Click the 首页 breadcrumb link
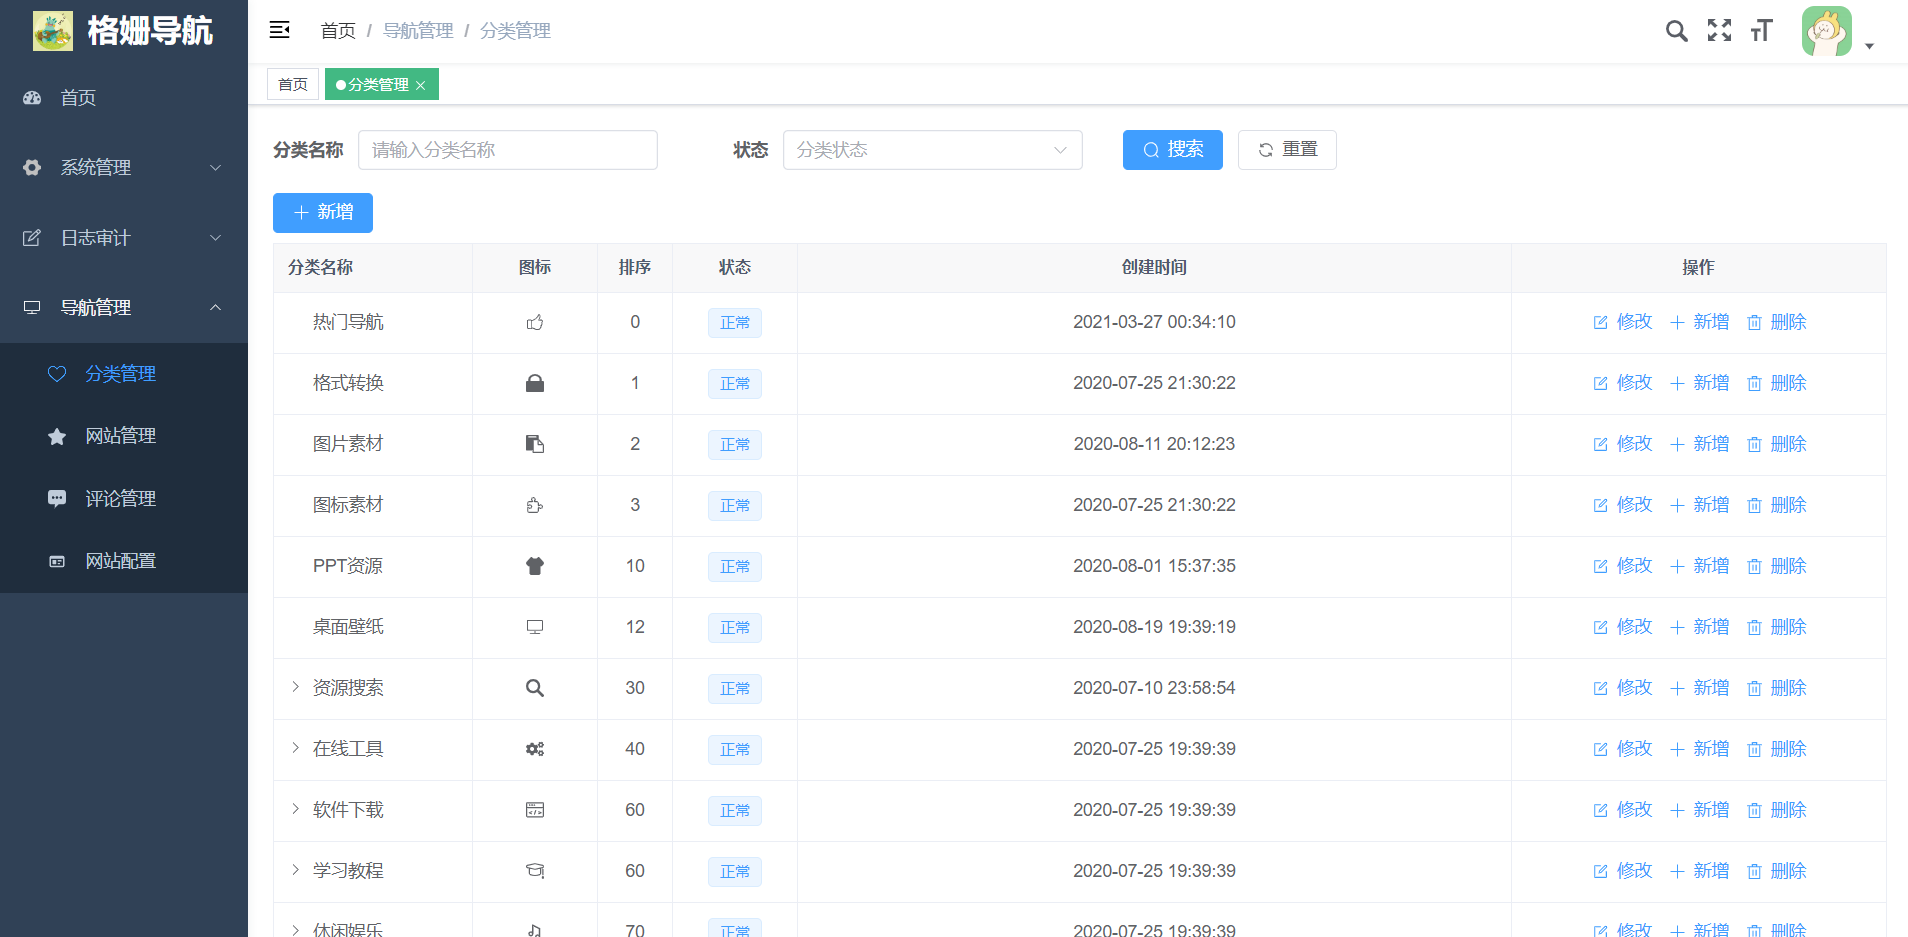Viewport: 1908px width, 937px height. click(x=338, y=31)
